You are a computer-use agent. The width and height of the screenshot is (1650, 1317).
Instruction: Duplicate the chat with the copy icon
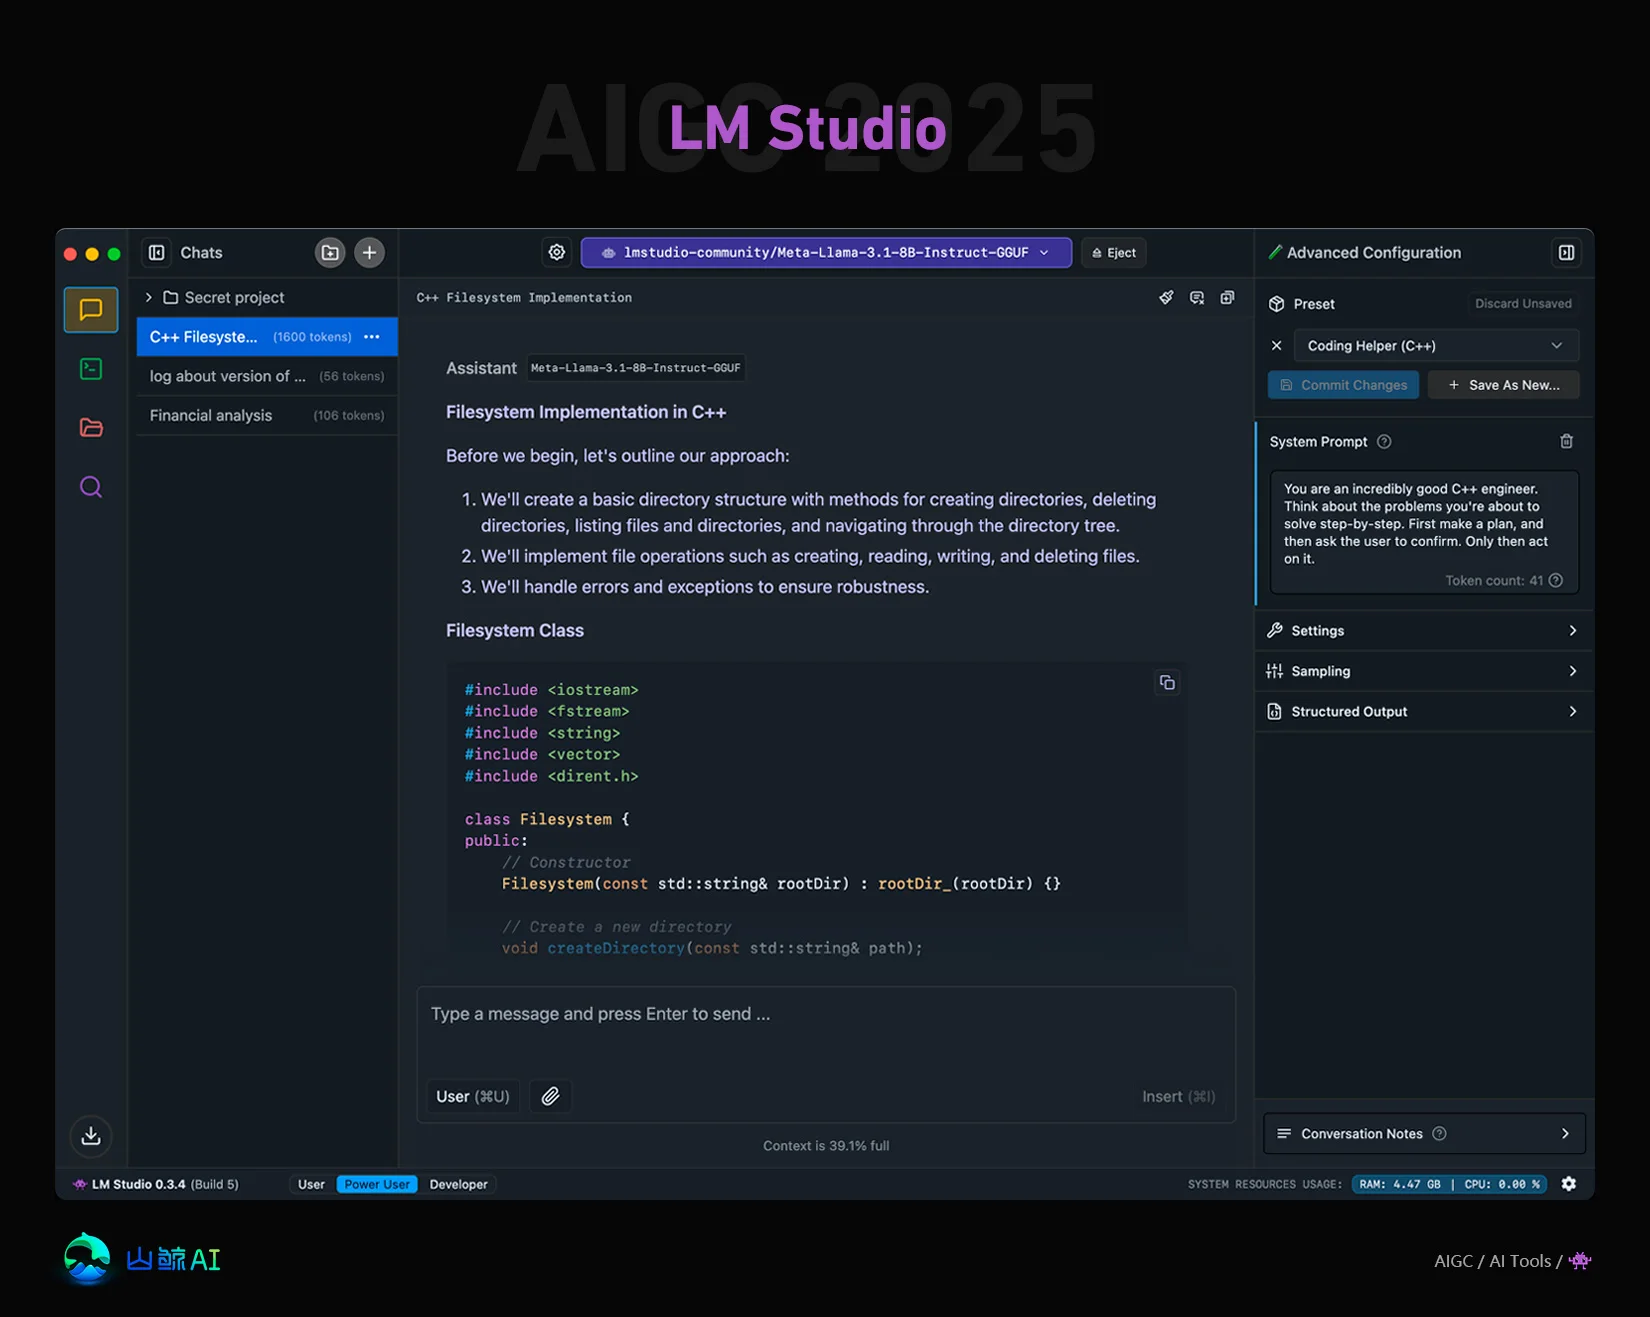(1227, 298)
